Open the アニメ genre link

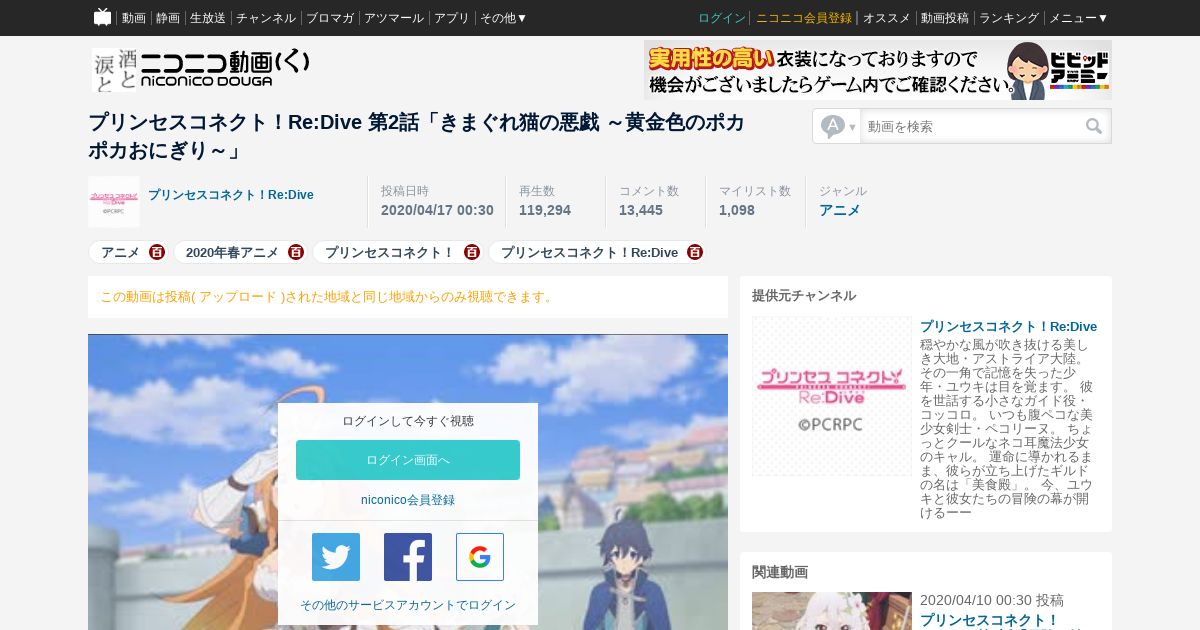[x=839, y=210]
